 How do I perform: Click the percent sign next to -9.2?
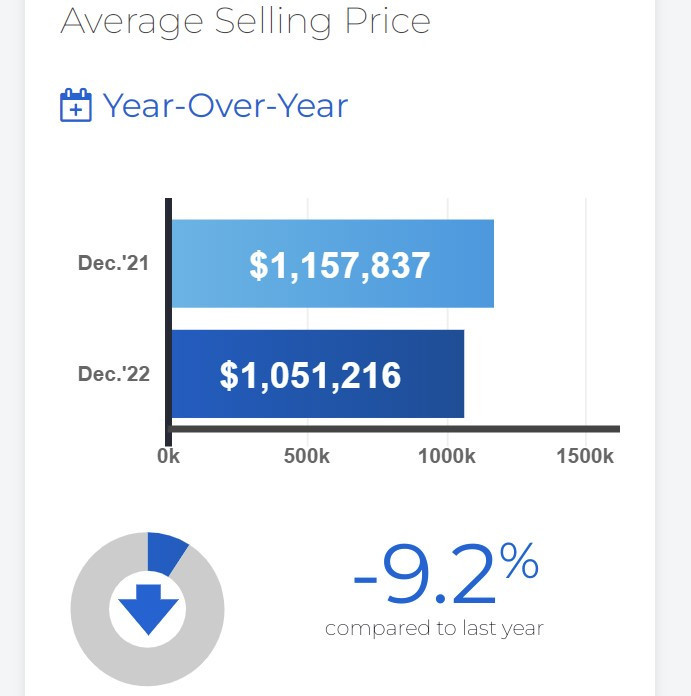(x=520, y=563)
